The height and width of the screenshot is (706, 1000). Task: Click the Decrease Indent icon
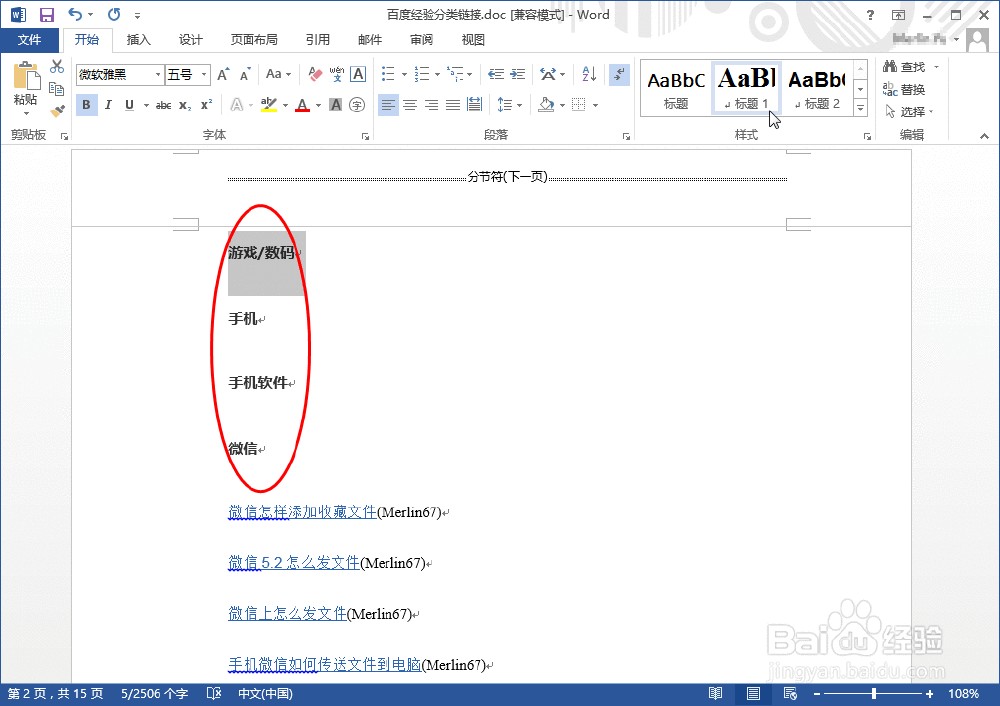tap(496, 74)
